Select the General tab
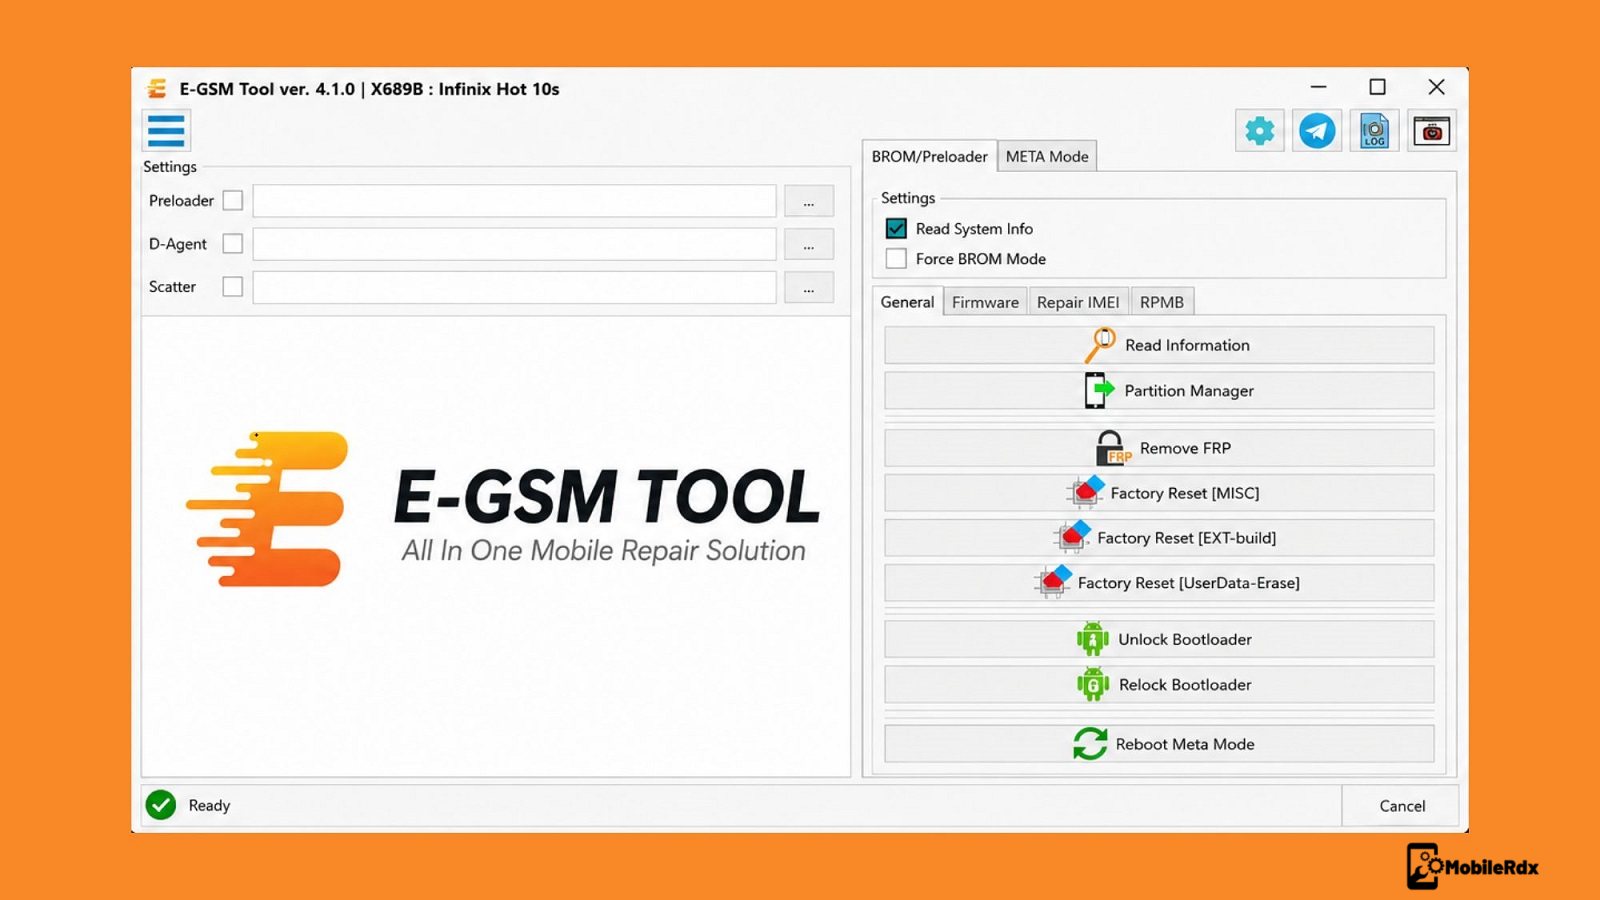This screenshot has height=900, width=1600. [907, 301]
